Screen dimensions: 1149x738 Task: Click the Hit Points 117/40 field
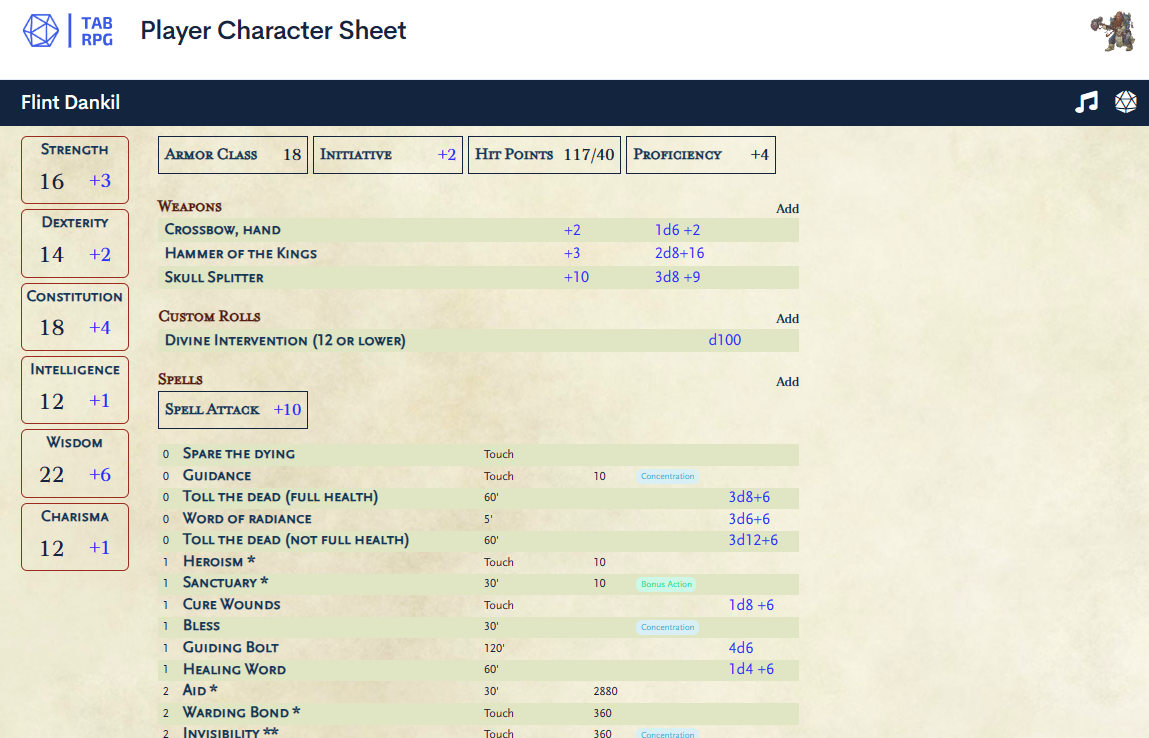pyautogui.click(x=544, y=154)
